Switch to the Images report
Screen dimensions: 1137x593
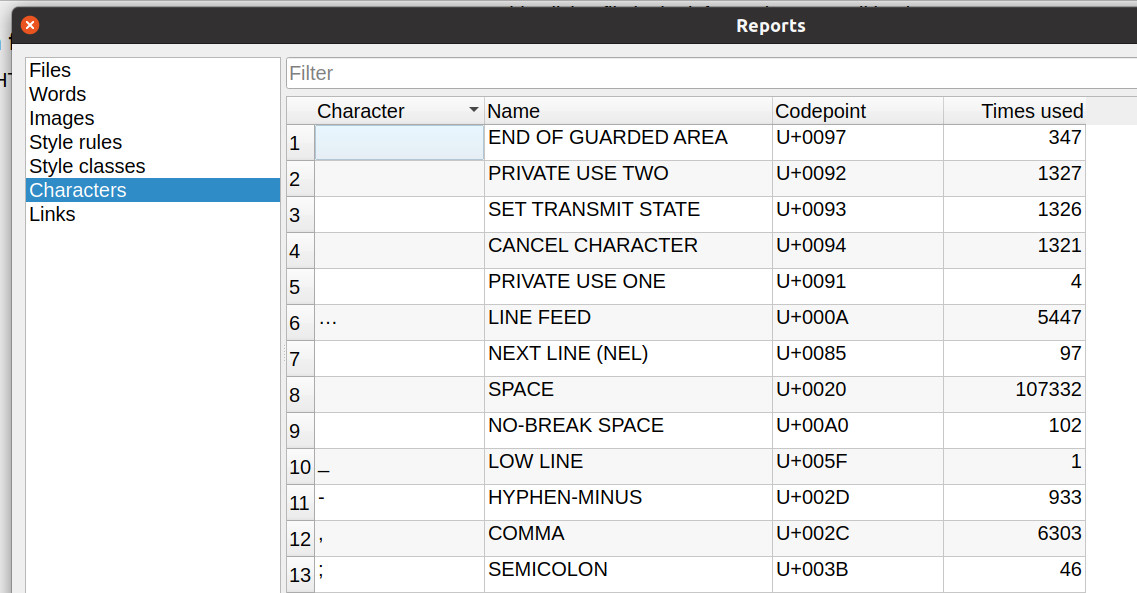click(x=62, y=118)
